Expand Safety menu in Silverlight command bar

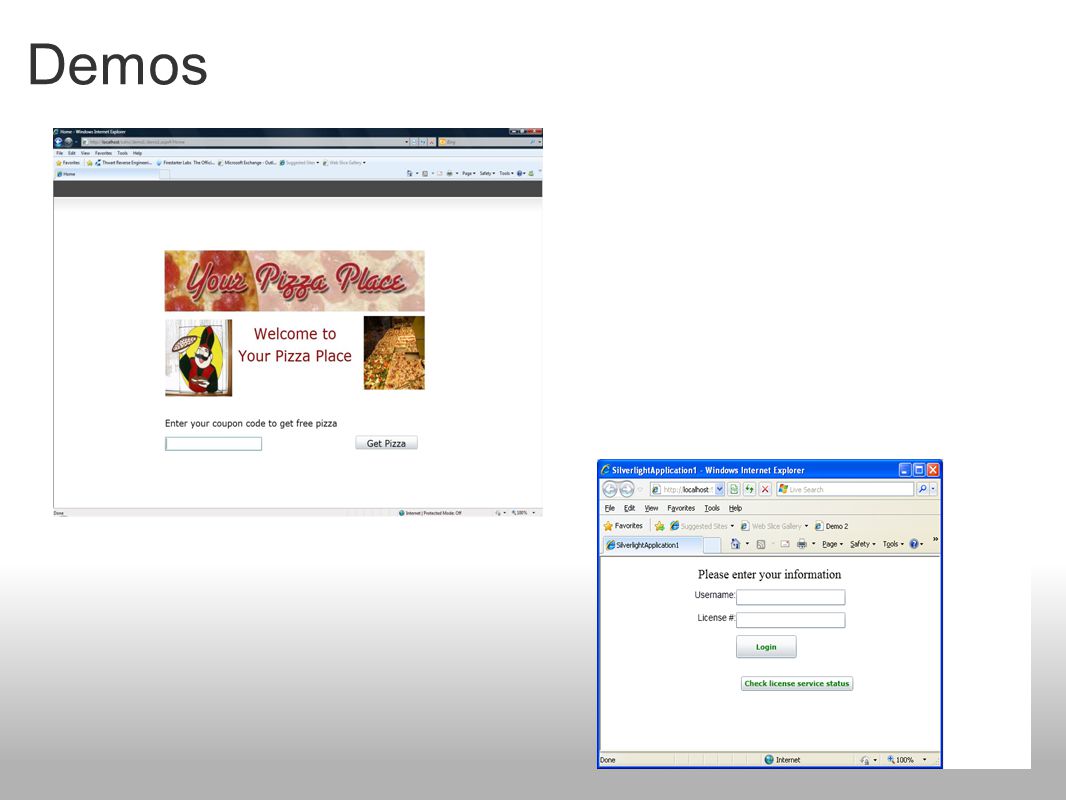(863, 544)
